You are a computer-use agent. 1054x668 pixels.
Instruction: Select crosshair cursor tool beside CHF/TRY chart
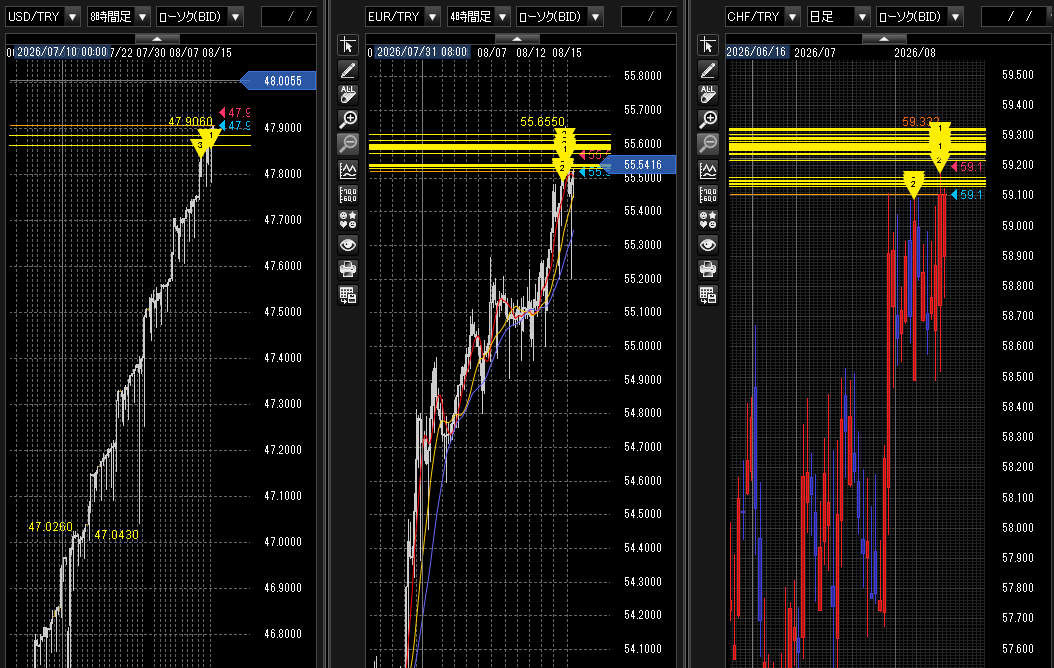(x=708, y=45)
